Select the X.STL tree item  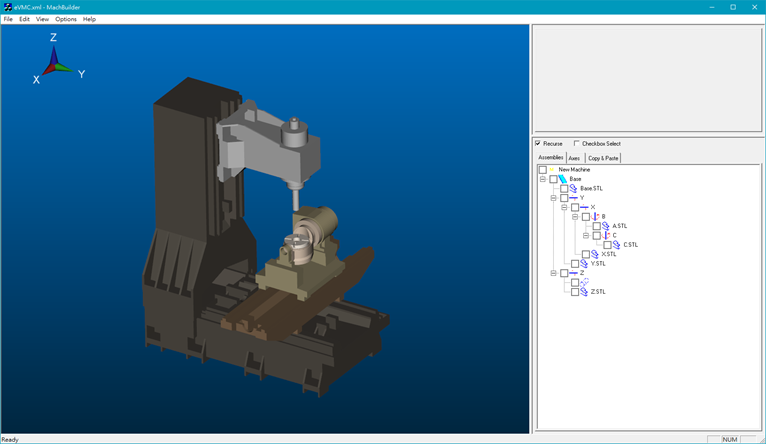609,254
